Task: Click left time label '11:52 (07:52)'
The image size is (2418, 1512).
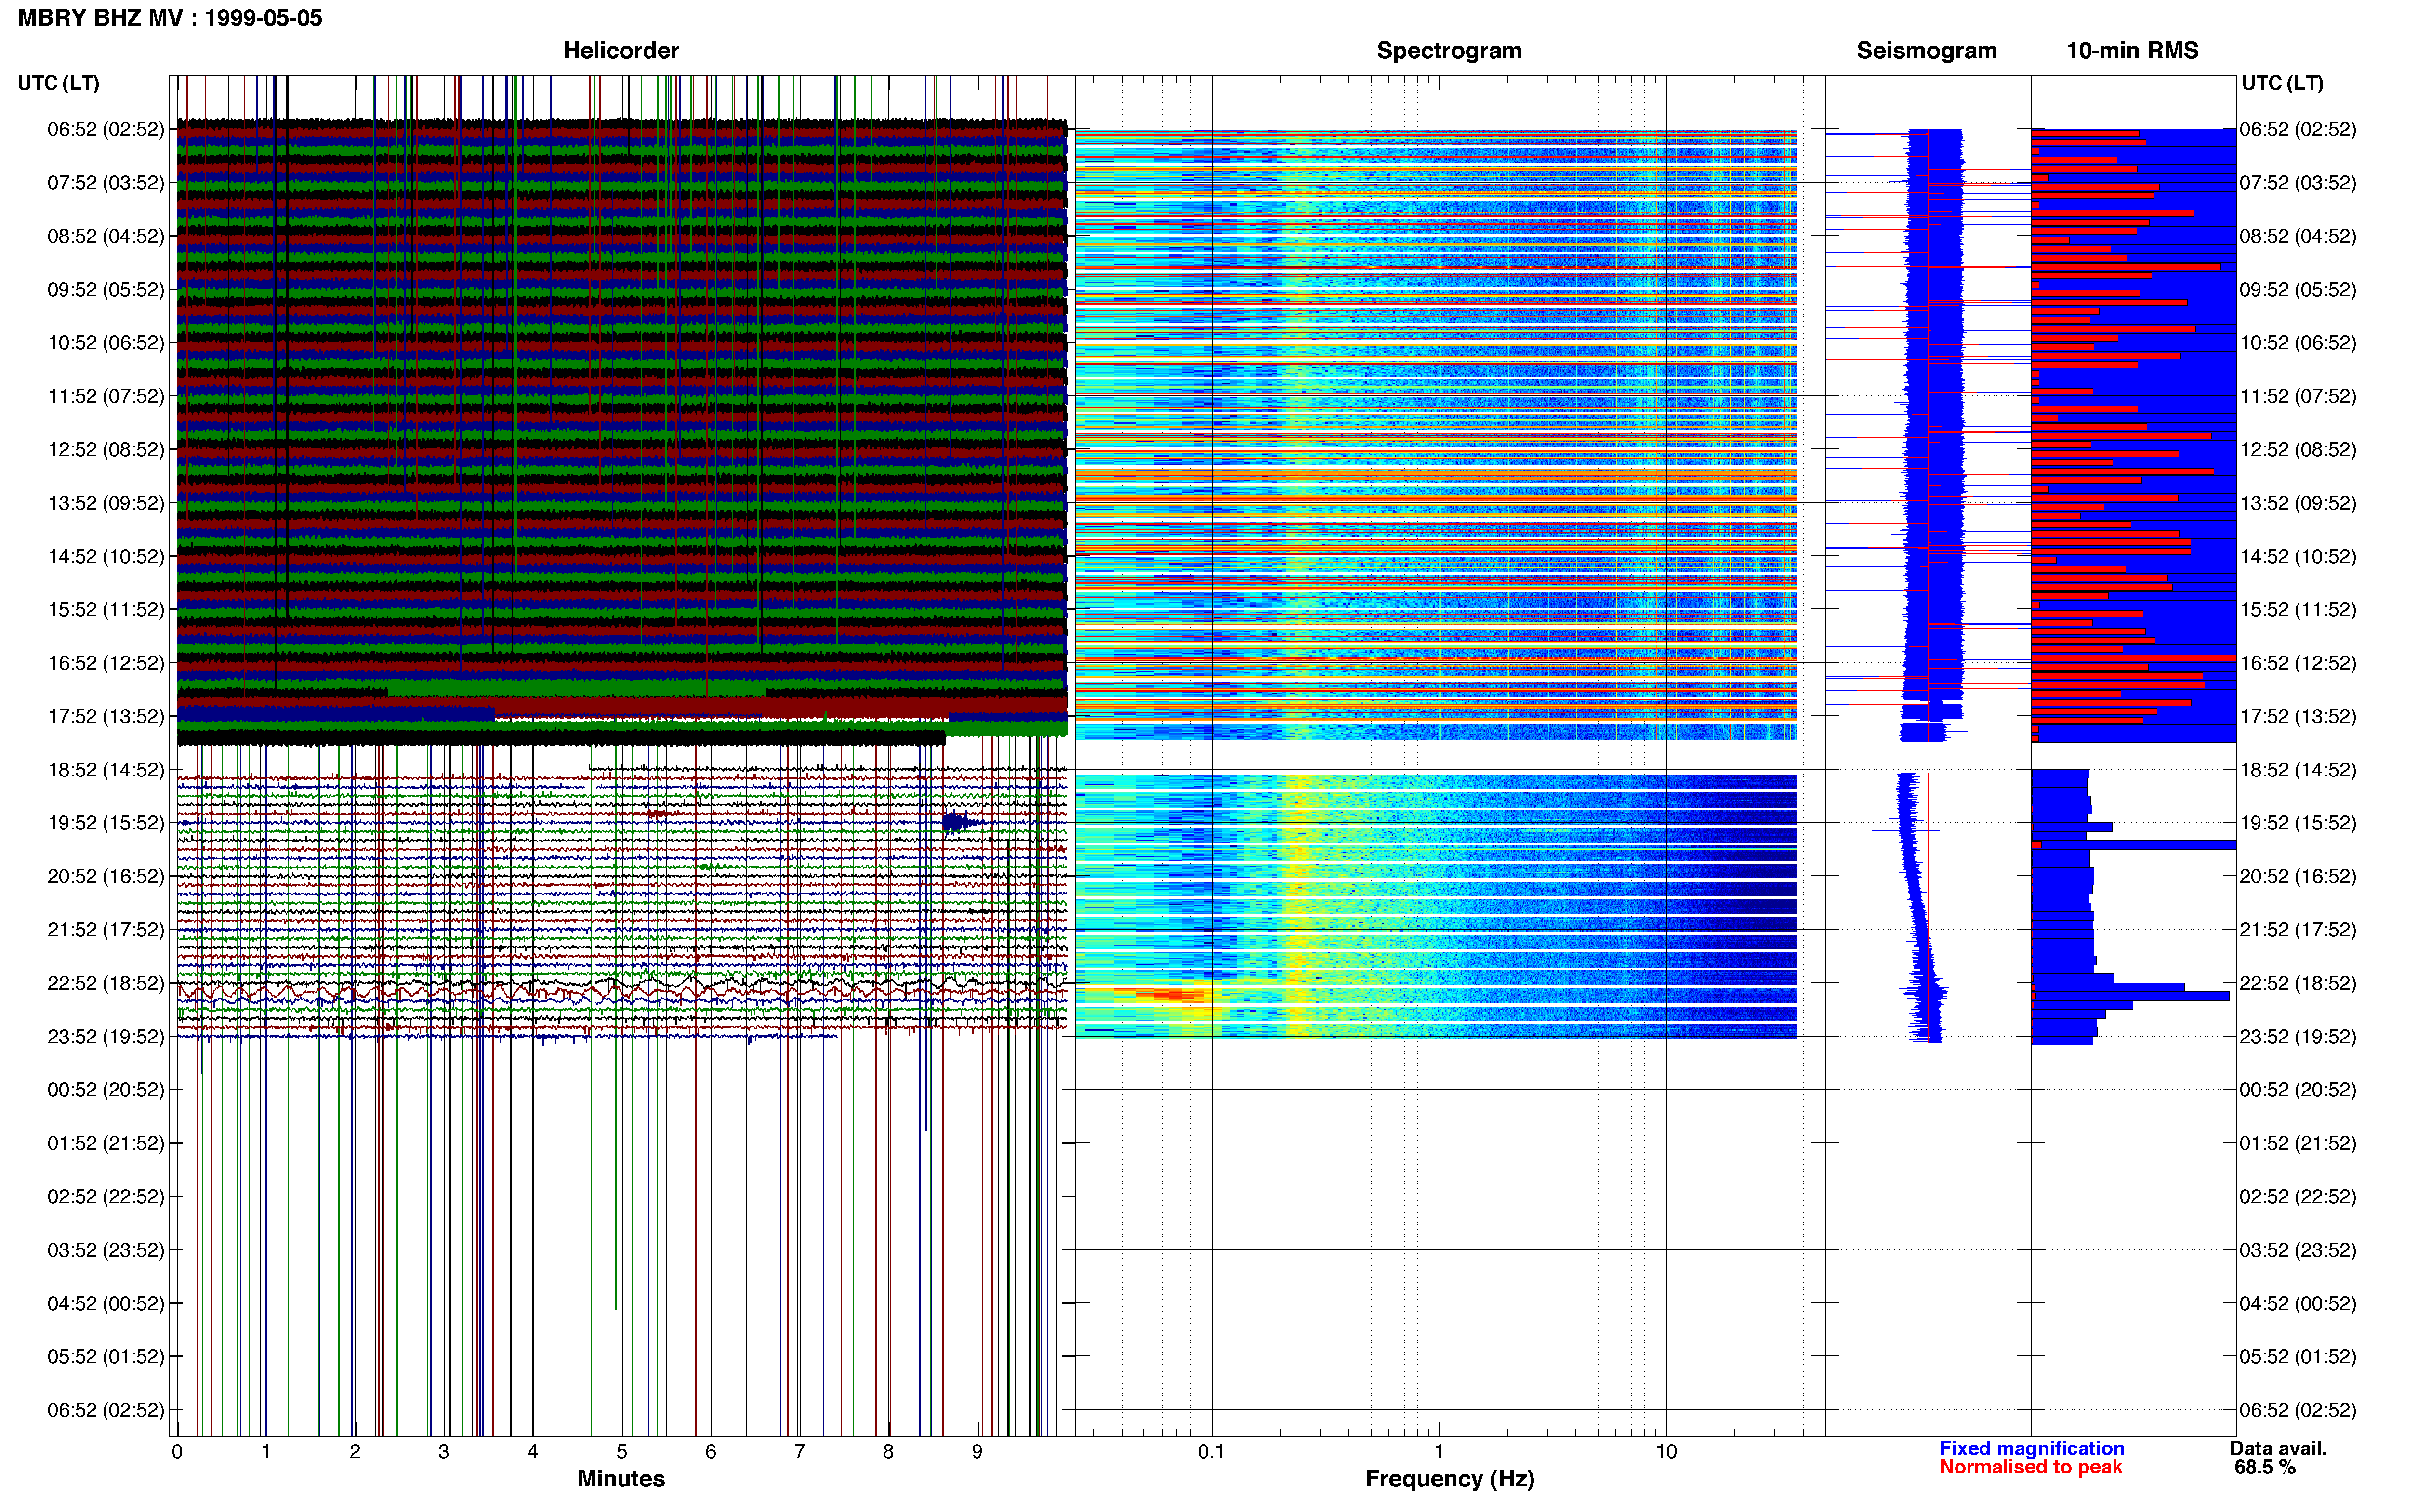Action: click(105, 396)
